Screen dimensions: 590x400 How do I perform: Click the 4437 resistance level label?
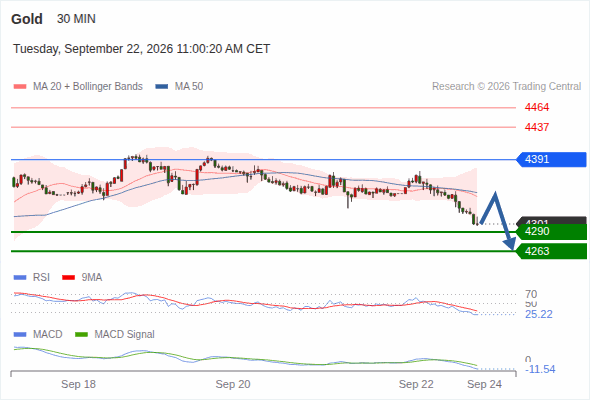[537, 127]
